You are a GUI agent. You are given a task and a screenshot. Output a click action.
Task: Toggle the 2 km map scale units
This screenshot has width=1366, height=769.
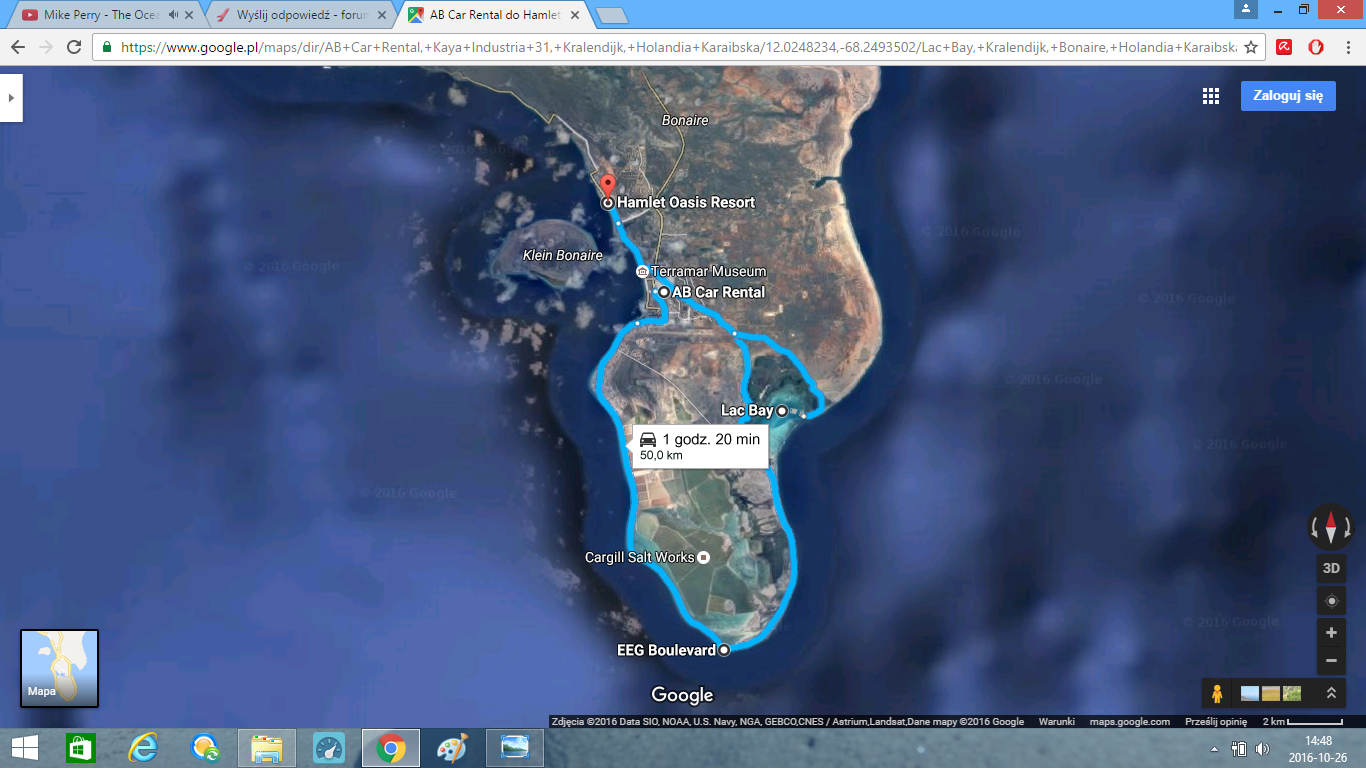[x=1302, y=721]
